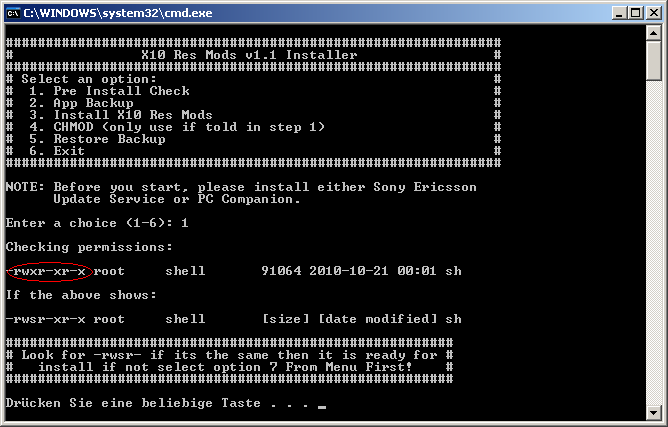
Task: Click 'Update Service or PC Companion.' line
Action: pyautogui.click(x=177, y=199)
